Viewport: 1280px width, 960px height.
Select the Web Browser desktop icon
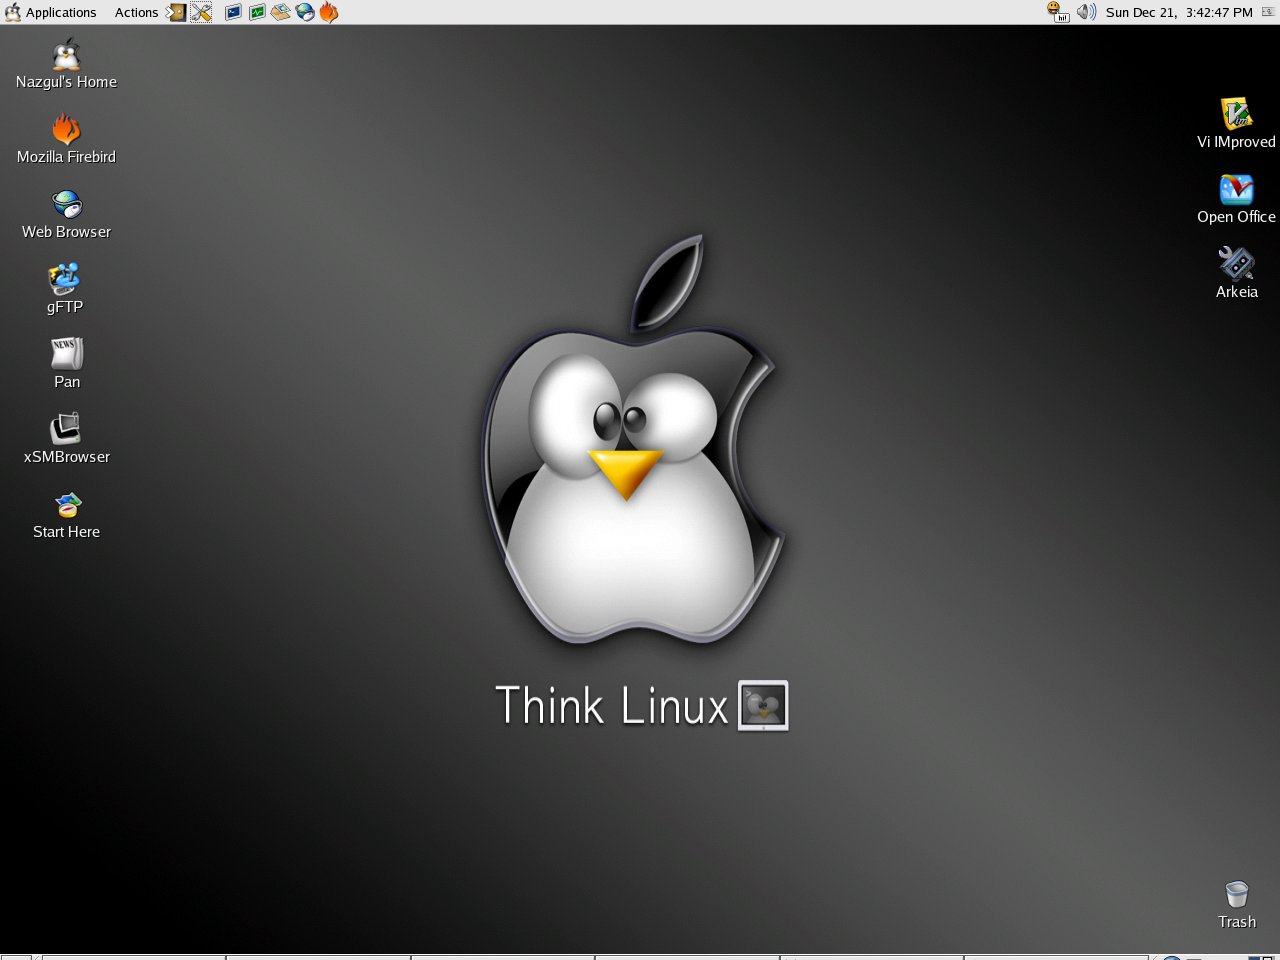pyautogui.click(x=66, y=205)
